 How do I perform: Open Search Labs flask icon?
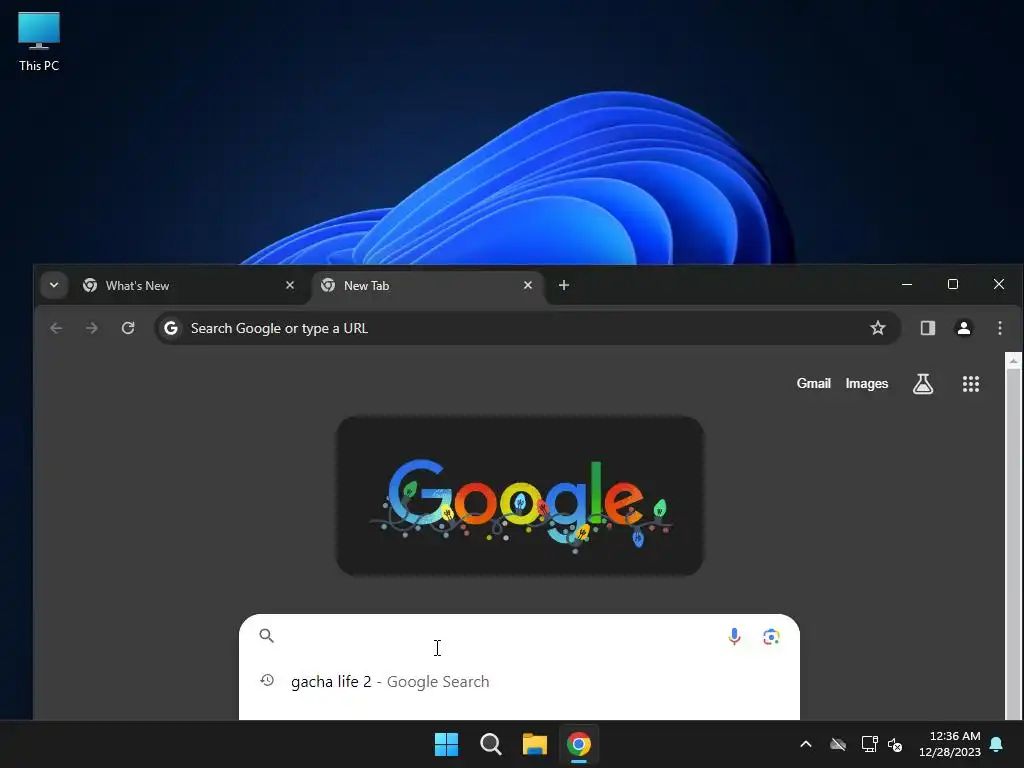[923, 383]
